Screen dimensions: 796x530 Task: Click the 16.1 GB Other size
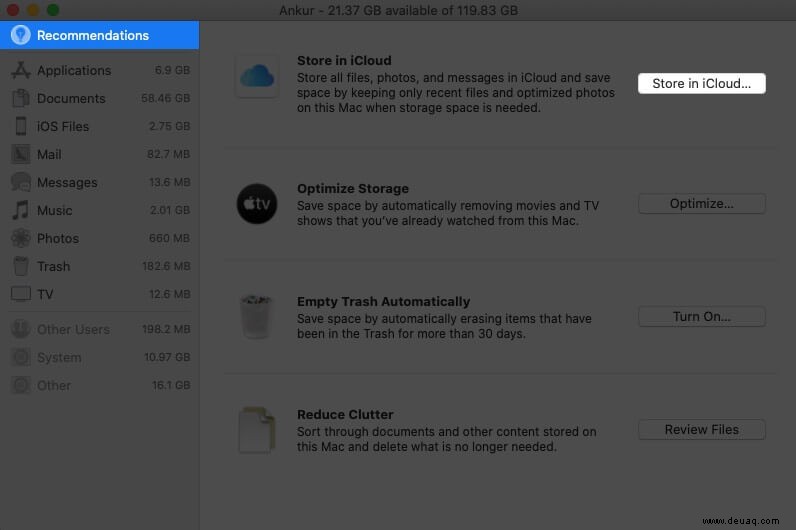171,385
